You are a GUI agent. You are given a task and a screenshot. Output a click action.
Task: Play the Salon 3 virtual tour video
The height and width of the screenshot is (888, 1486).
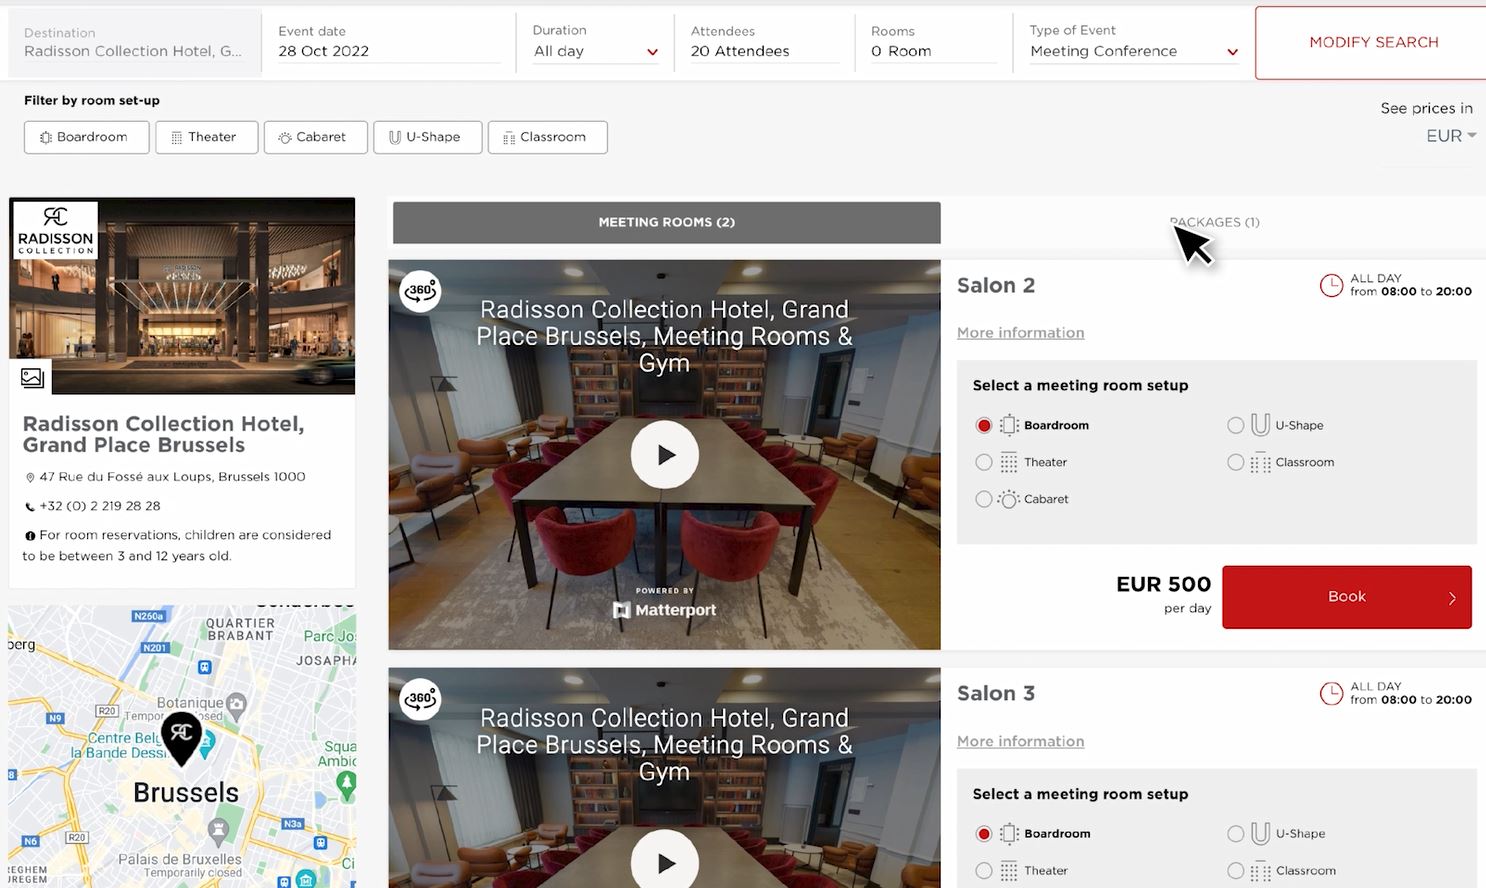point(664,862)
